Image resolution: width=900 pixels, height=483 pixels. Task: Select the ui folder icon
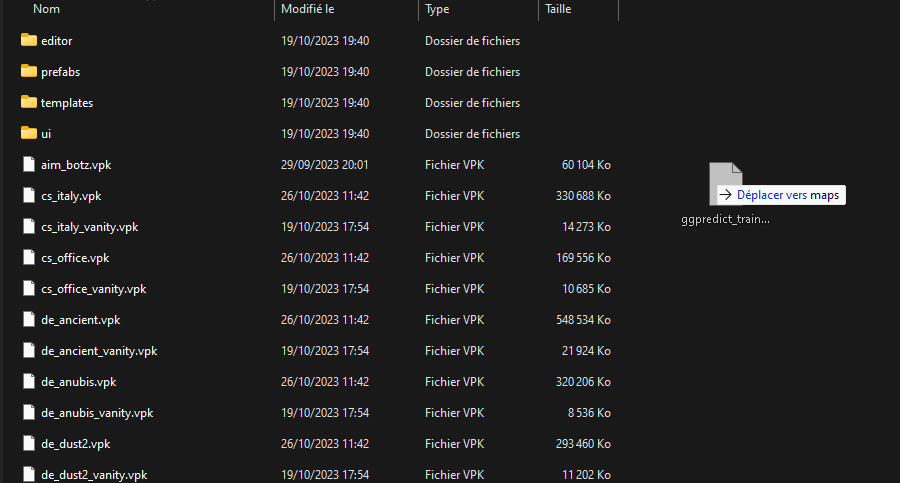(29, 133)
